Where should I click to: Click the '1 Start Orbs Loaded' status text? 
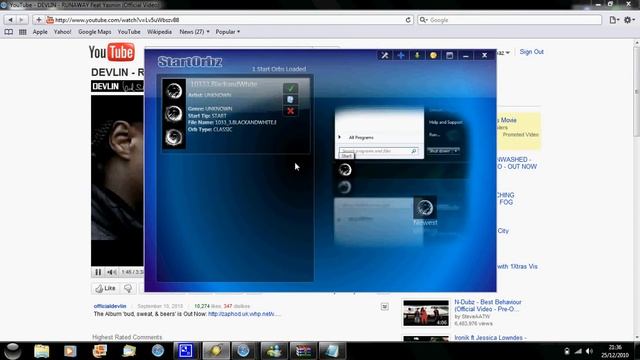279,69
